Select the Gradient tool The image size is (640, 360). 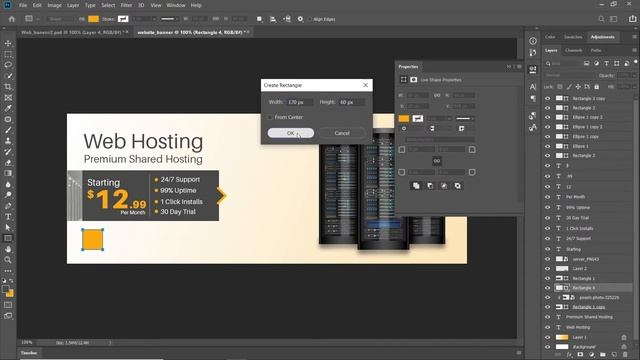tap(8, 173)
